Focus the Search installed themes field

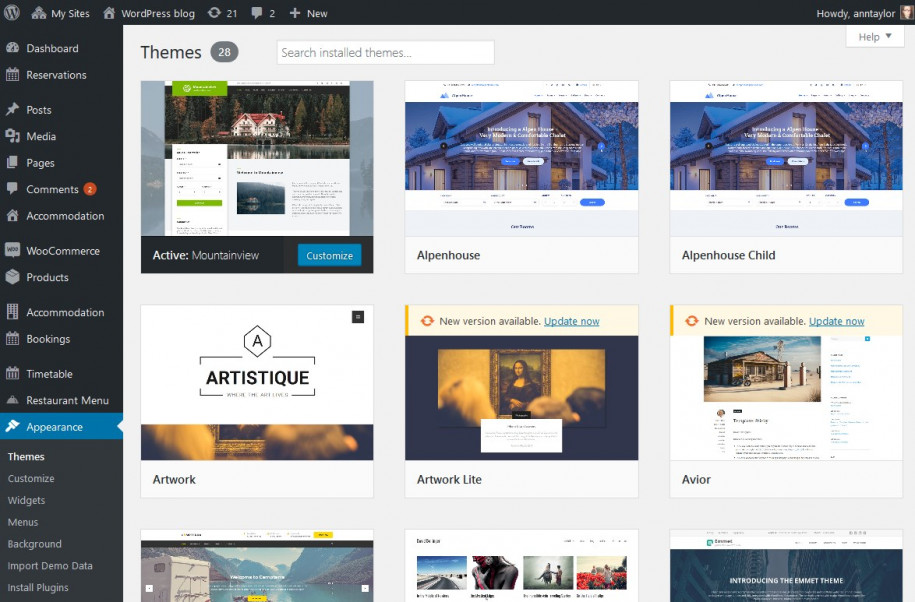pyautogui.click(x=385, y=53)
